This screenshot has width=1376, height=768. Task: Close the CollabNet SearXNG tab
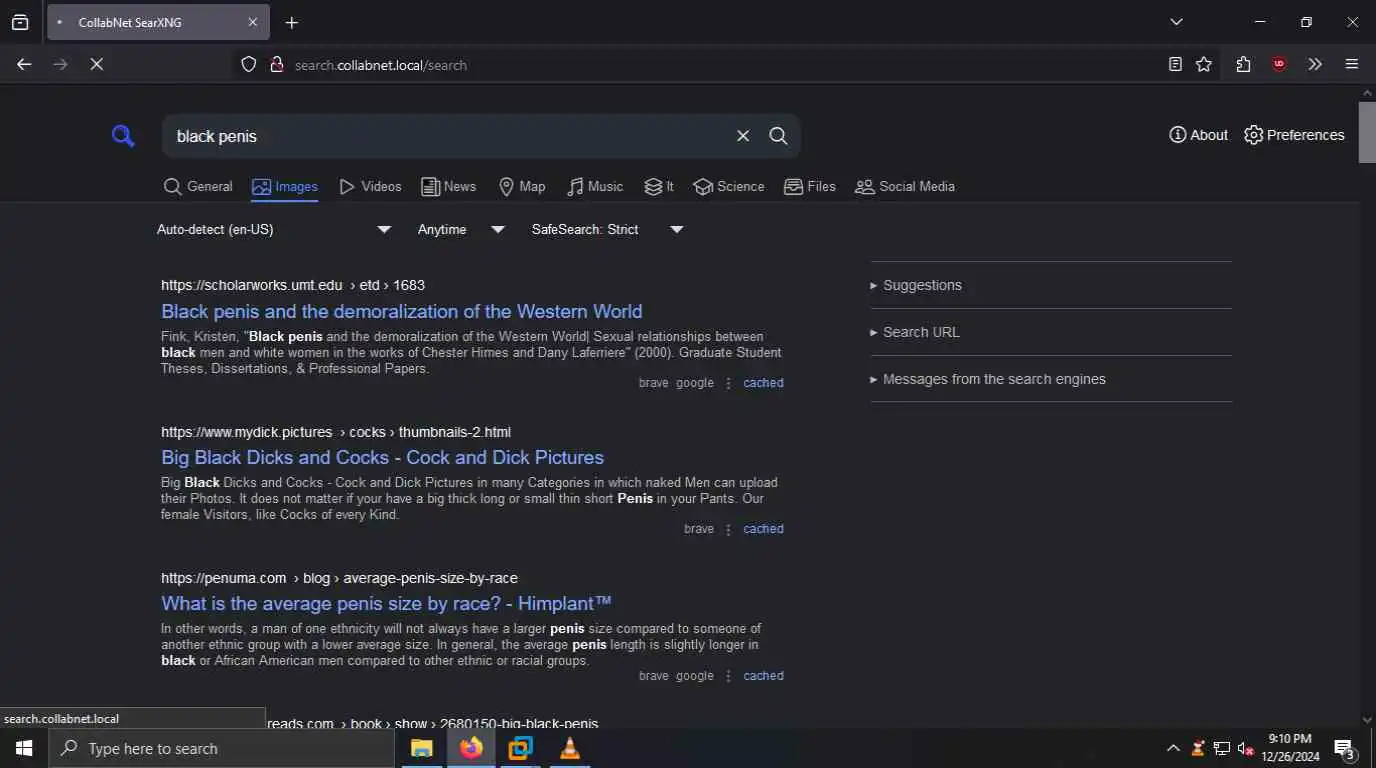click(253, 22)
